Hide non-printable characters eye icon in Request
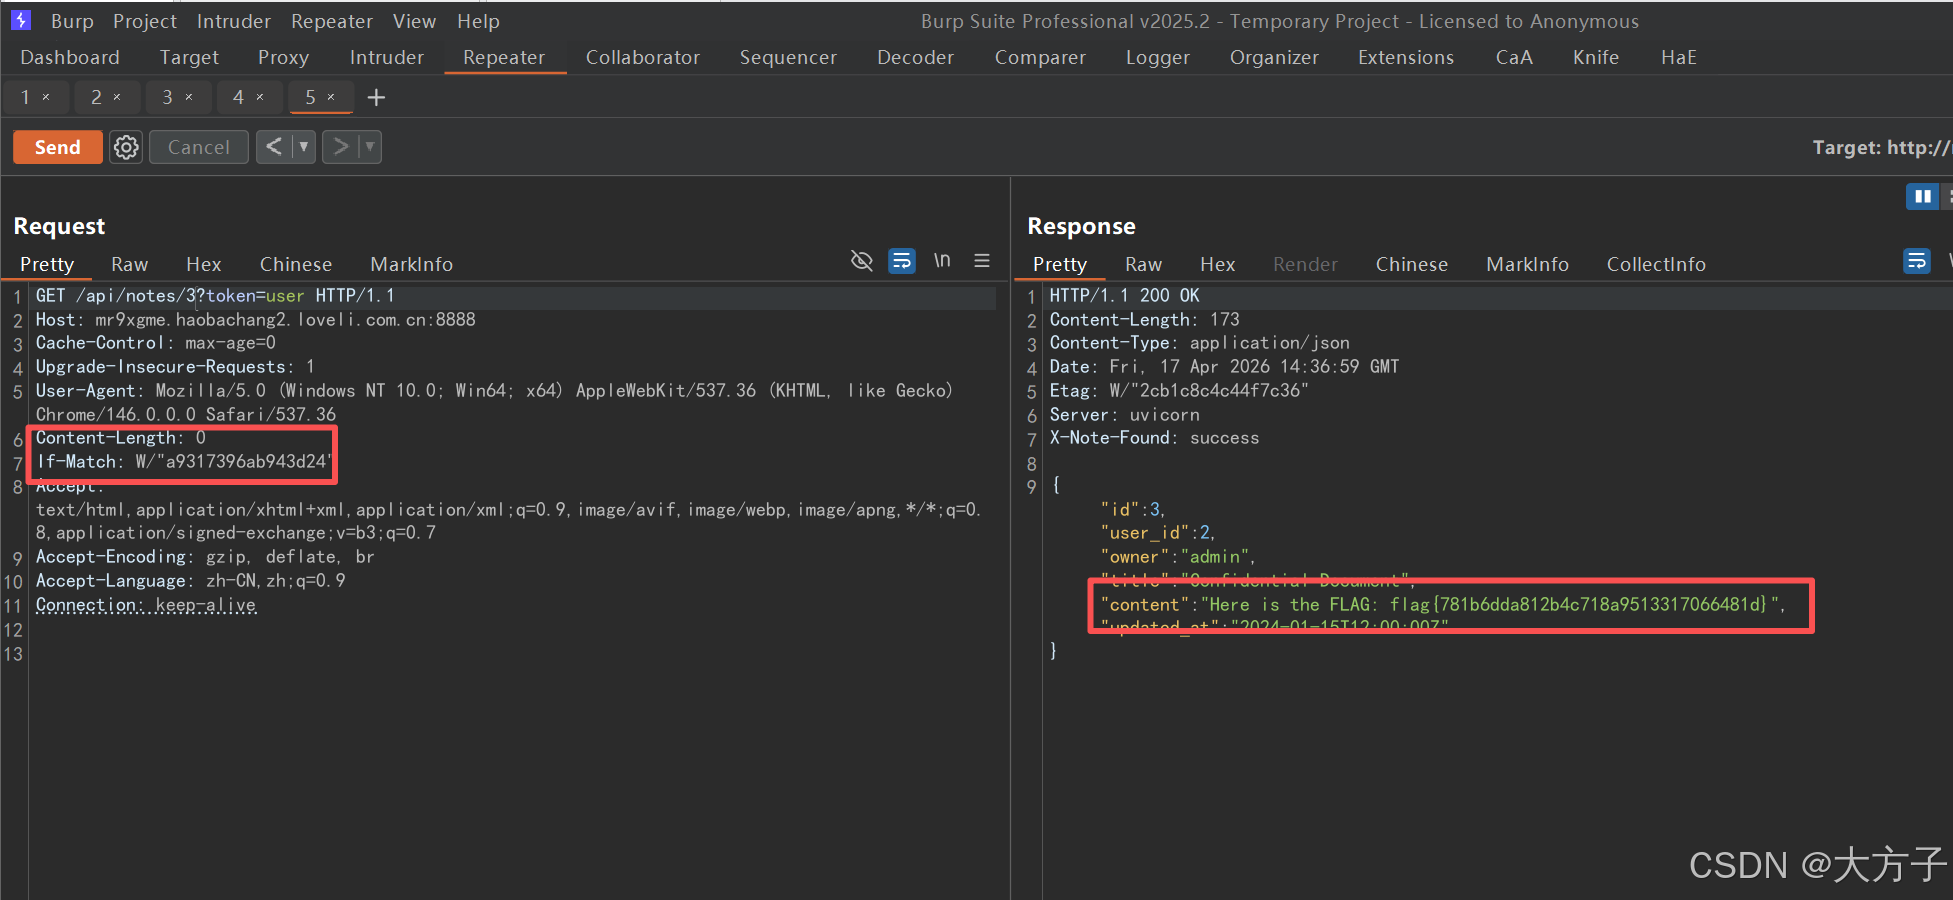The image size is (1953, 900). click(x=861, y=261)
